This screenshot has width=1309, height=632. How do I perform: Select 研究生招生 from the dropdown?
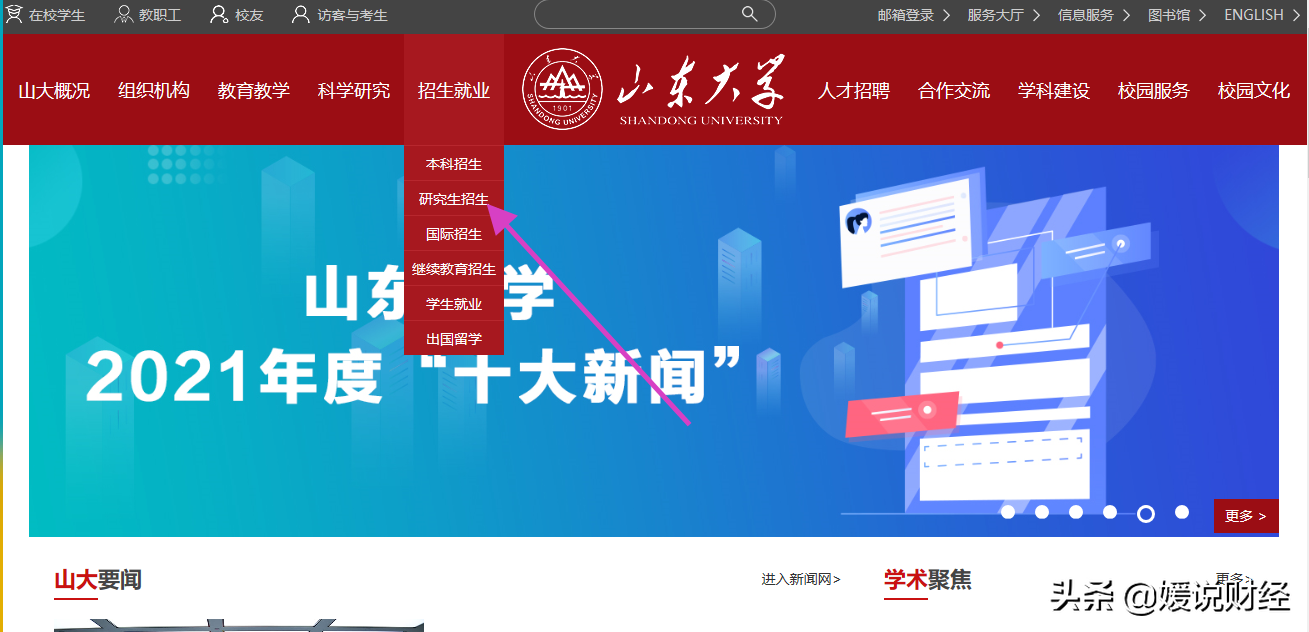452,198
